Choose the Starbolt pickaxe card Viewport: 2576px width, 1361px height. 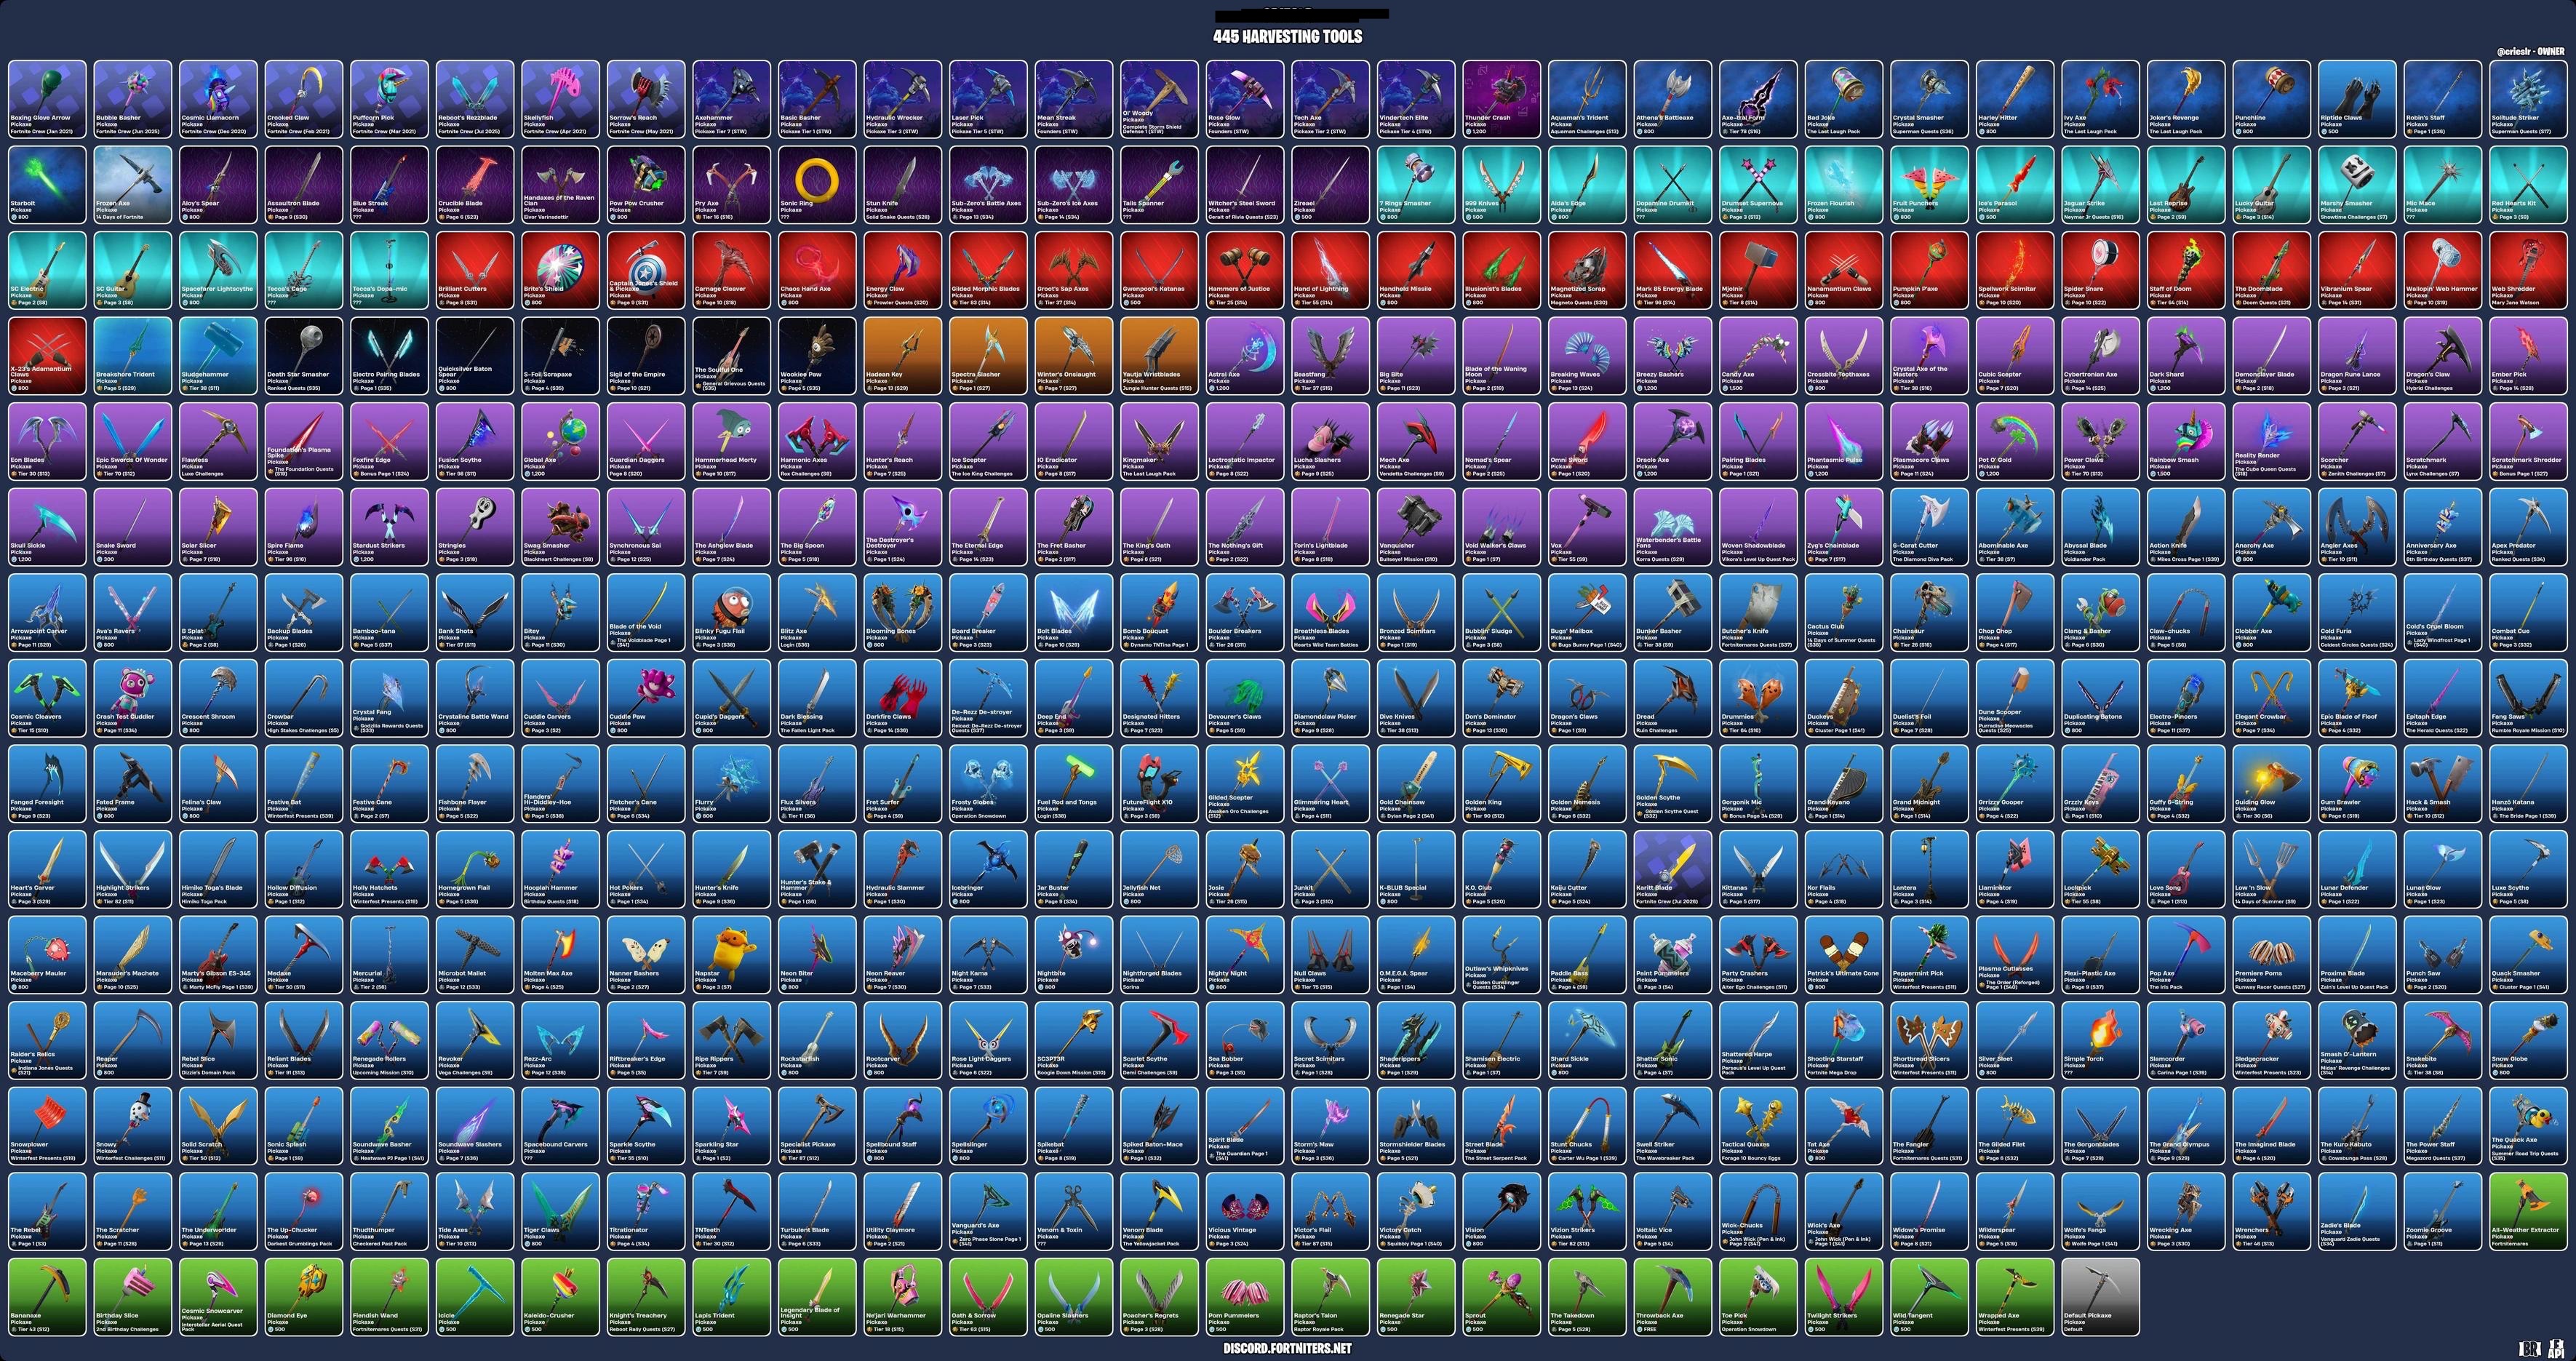click(x=46, y=184)
